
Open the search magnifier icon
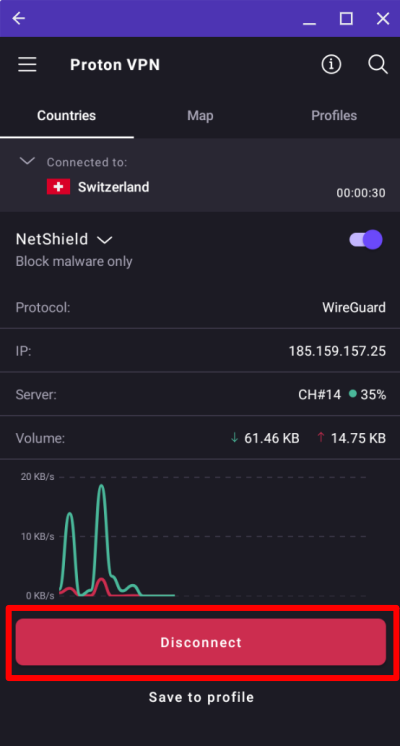pyautogui.click(x=378, y=64)
